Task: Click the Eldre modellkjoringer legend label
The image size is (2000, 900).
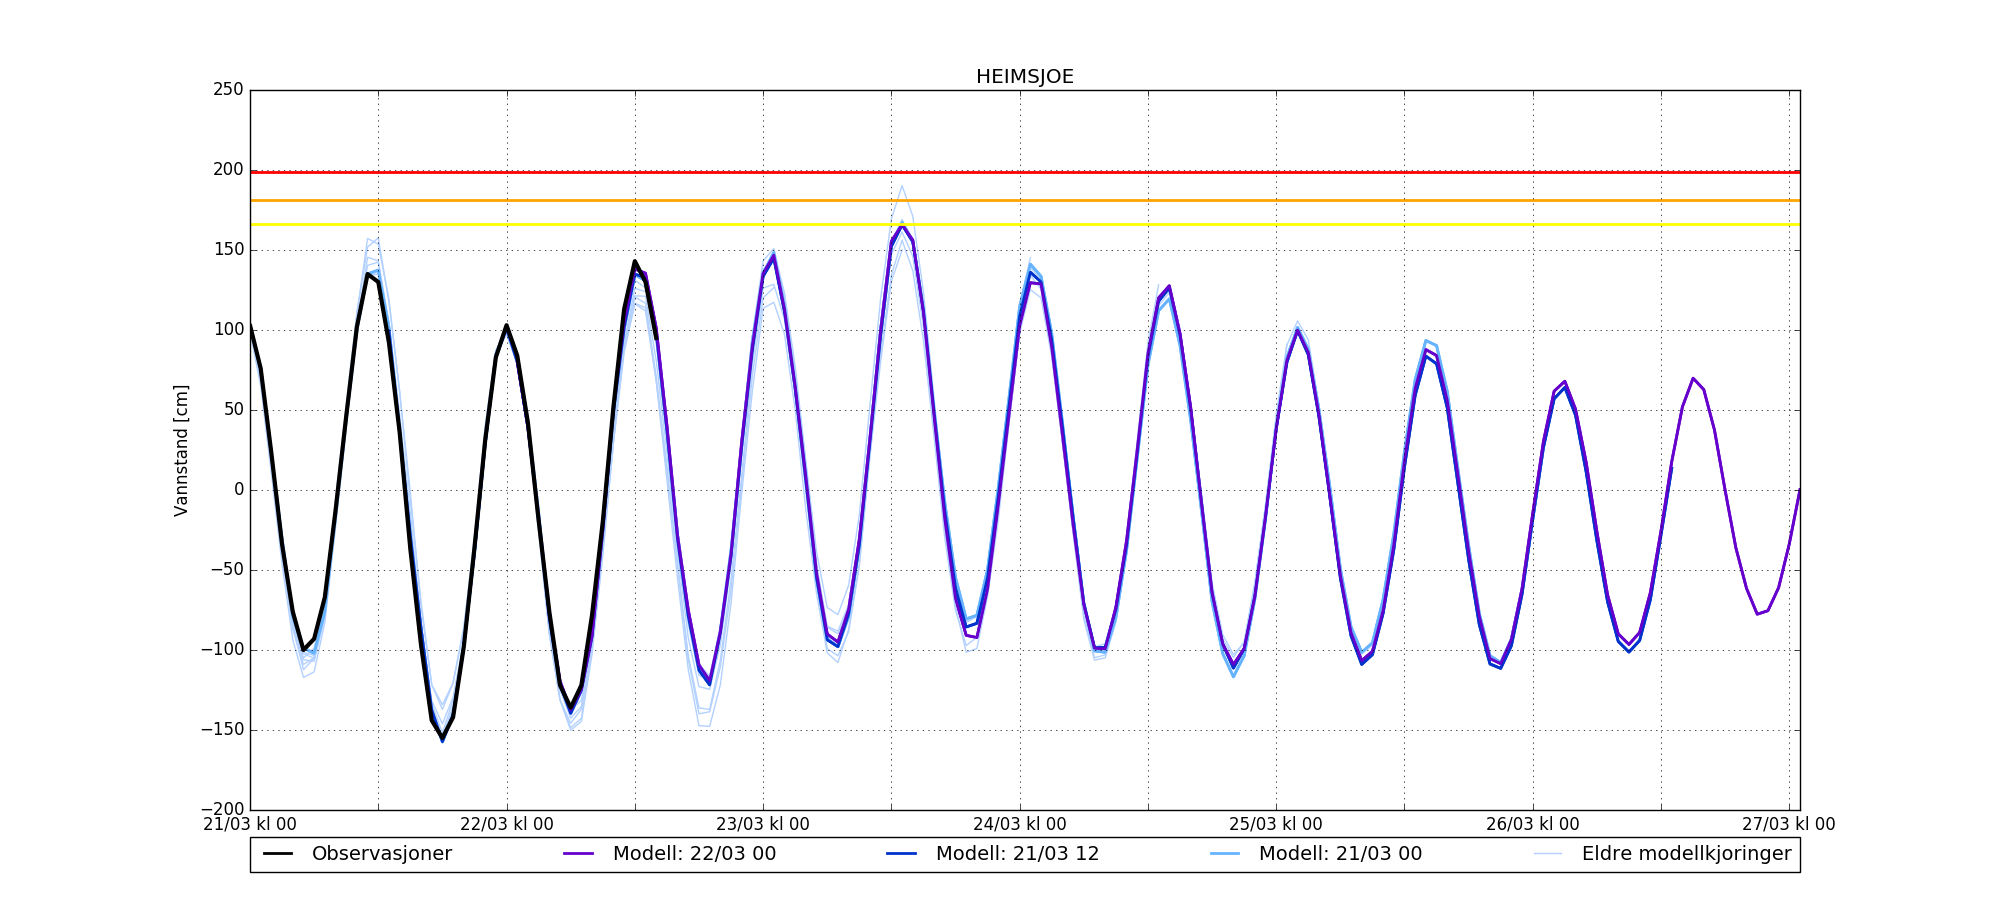Action: pyautogui.click(x=1686, y=854)
